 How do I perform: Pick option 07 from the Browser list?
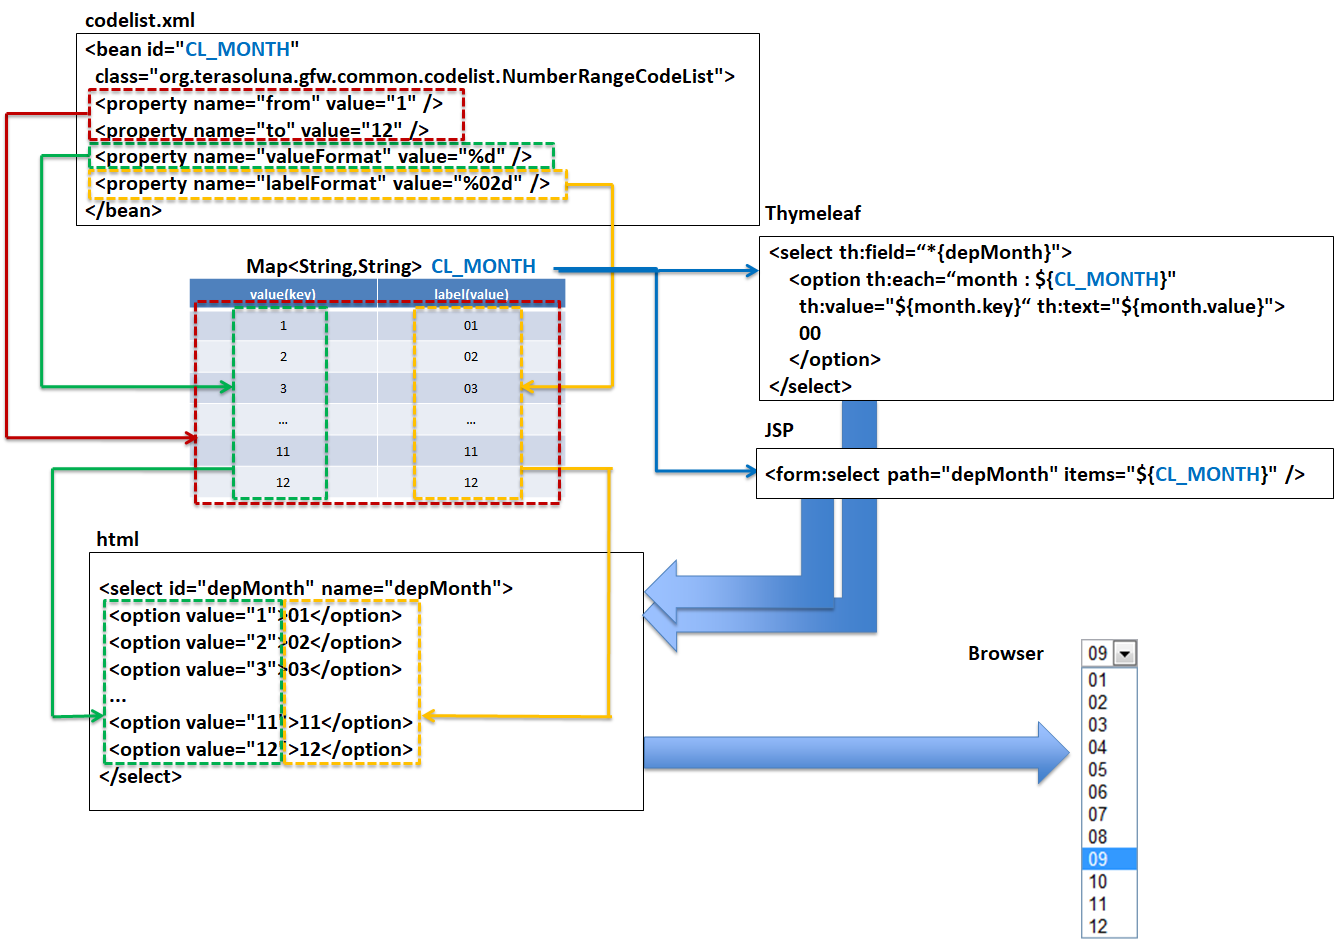(x=1098, y=814)
